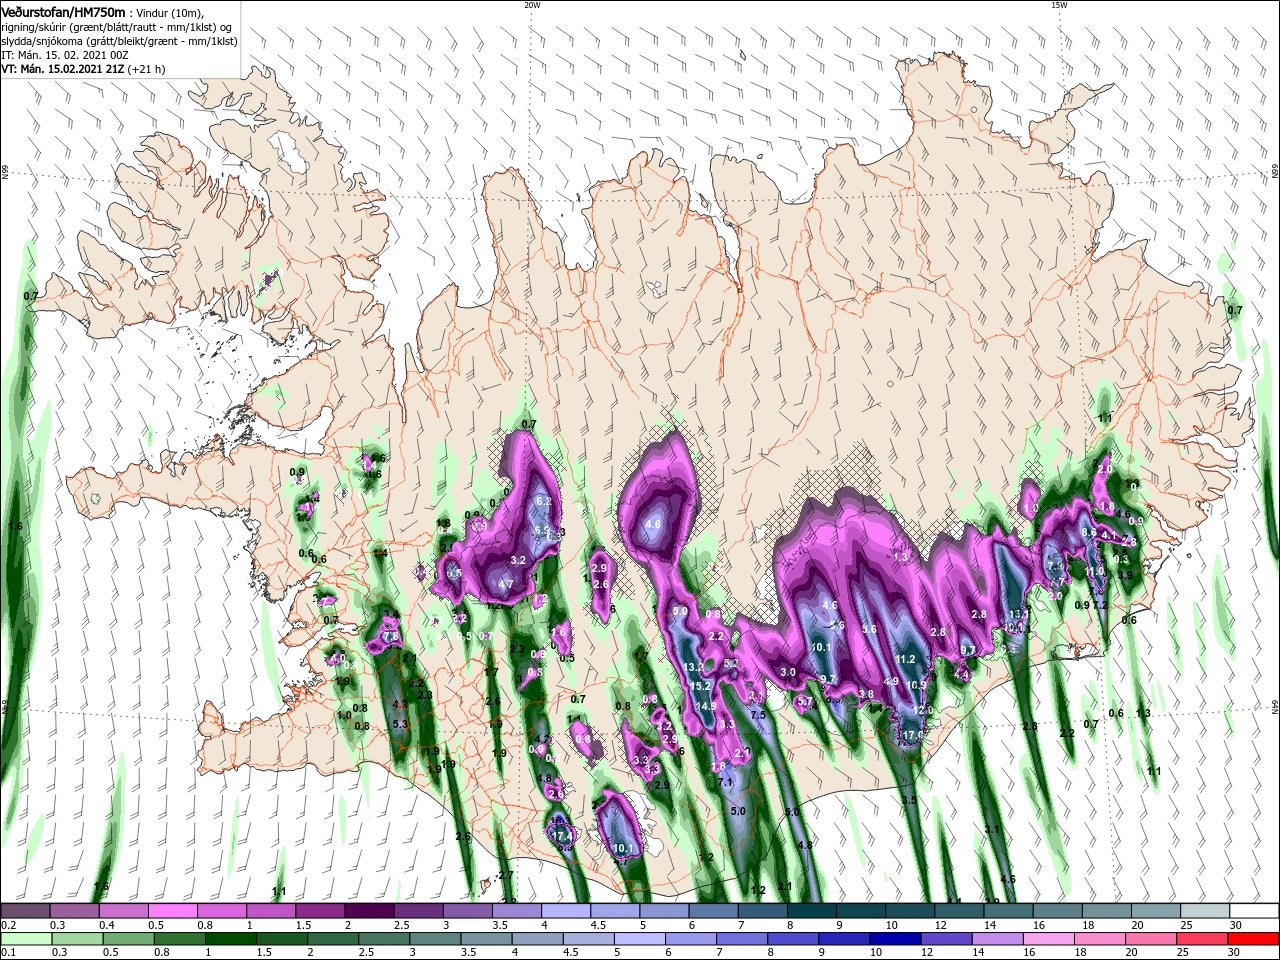The height and width of the screenshot is (960, 1280).
Task: Click the 14.9 precipitation value on the map
Action: pyautogui.click(x=706, y=706)
